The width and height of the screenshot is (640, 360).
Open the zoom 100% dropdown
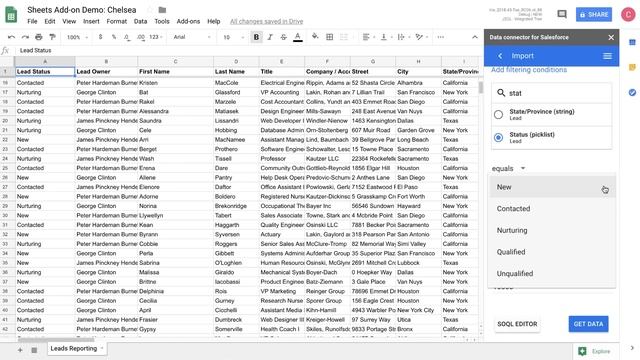pyautogui.click(x=77, y=37)
